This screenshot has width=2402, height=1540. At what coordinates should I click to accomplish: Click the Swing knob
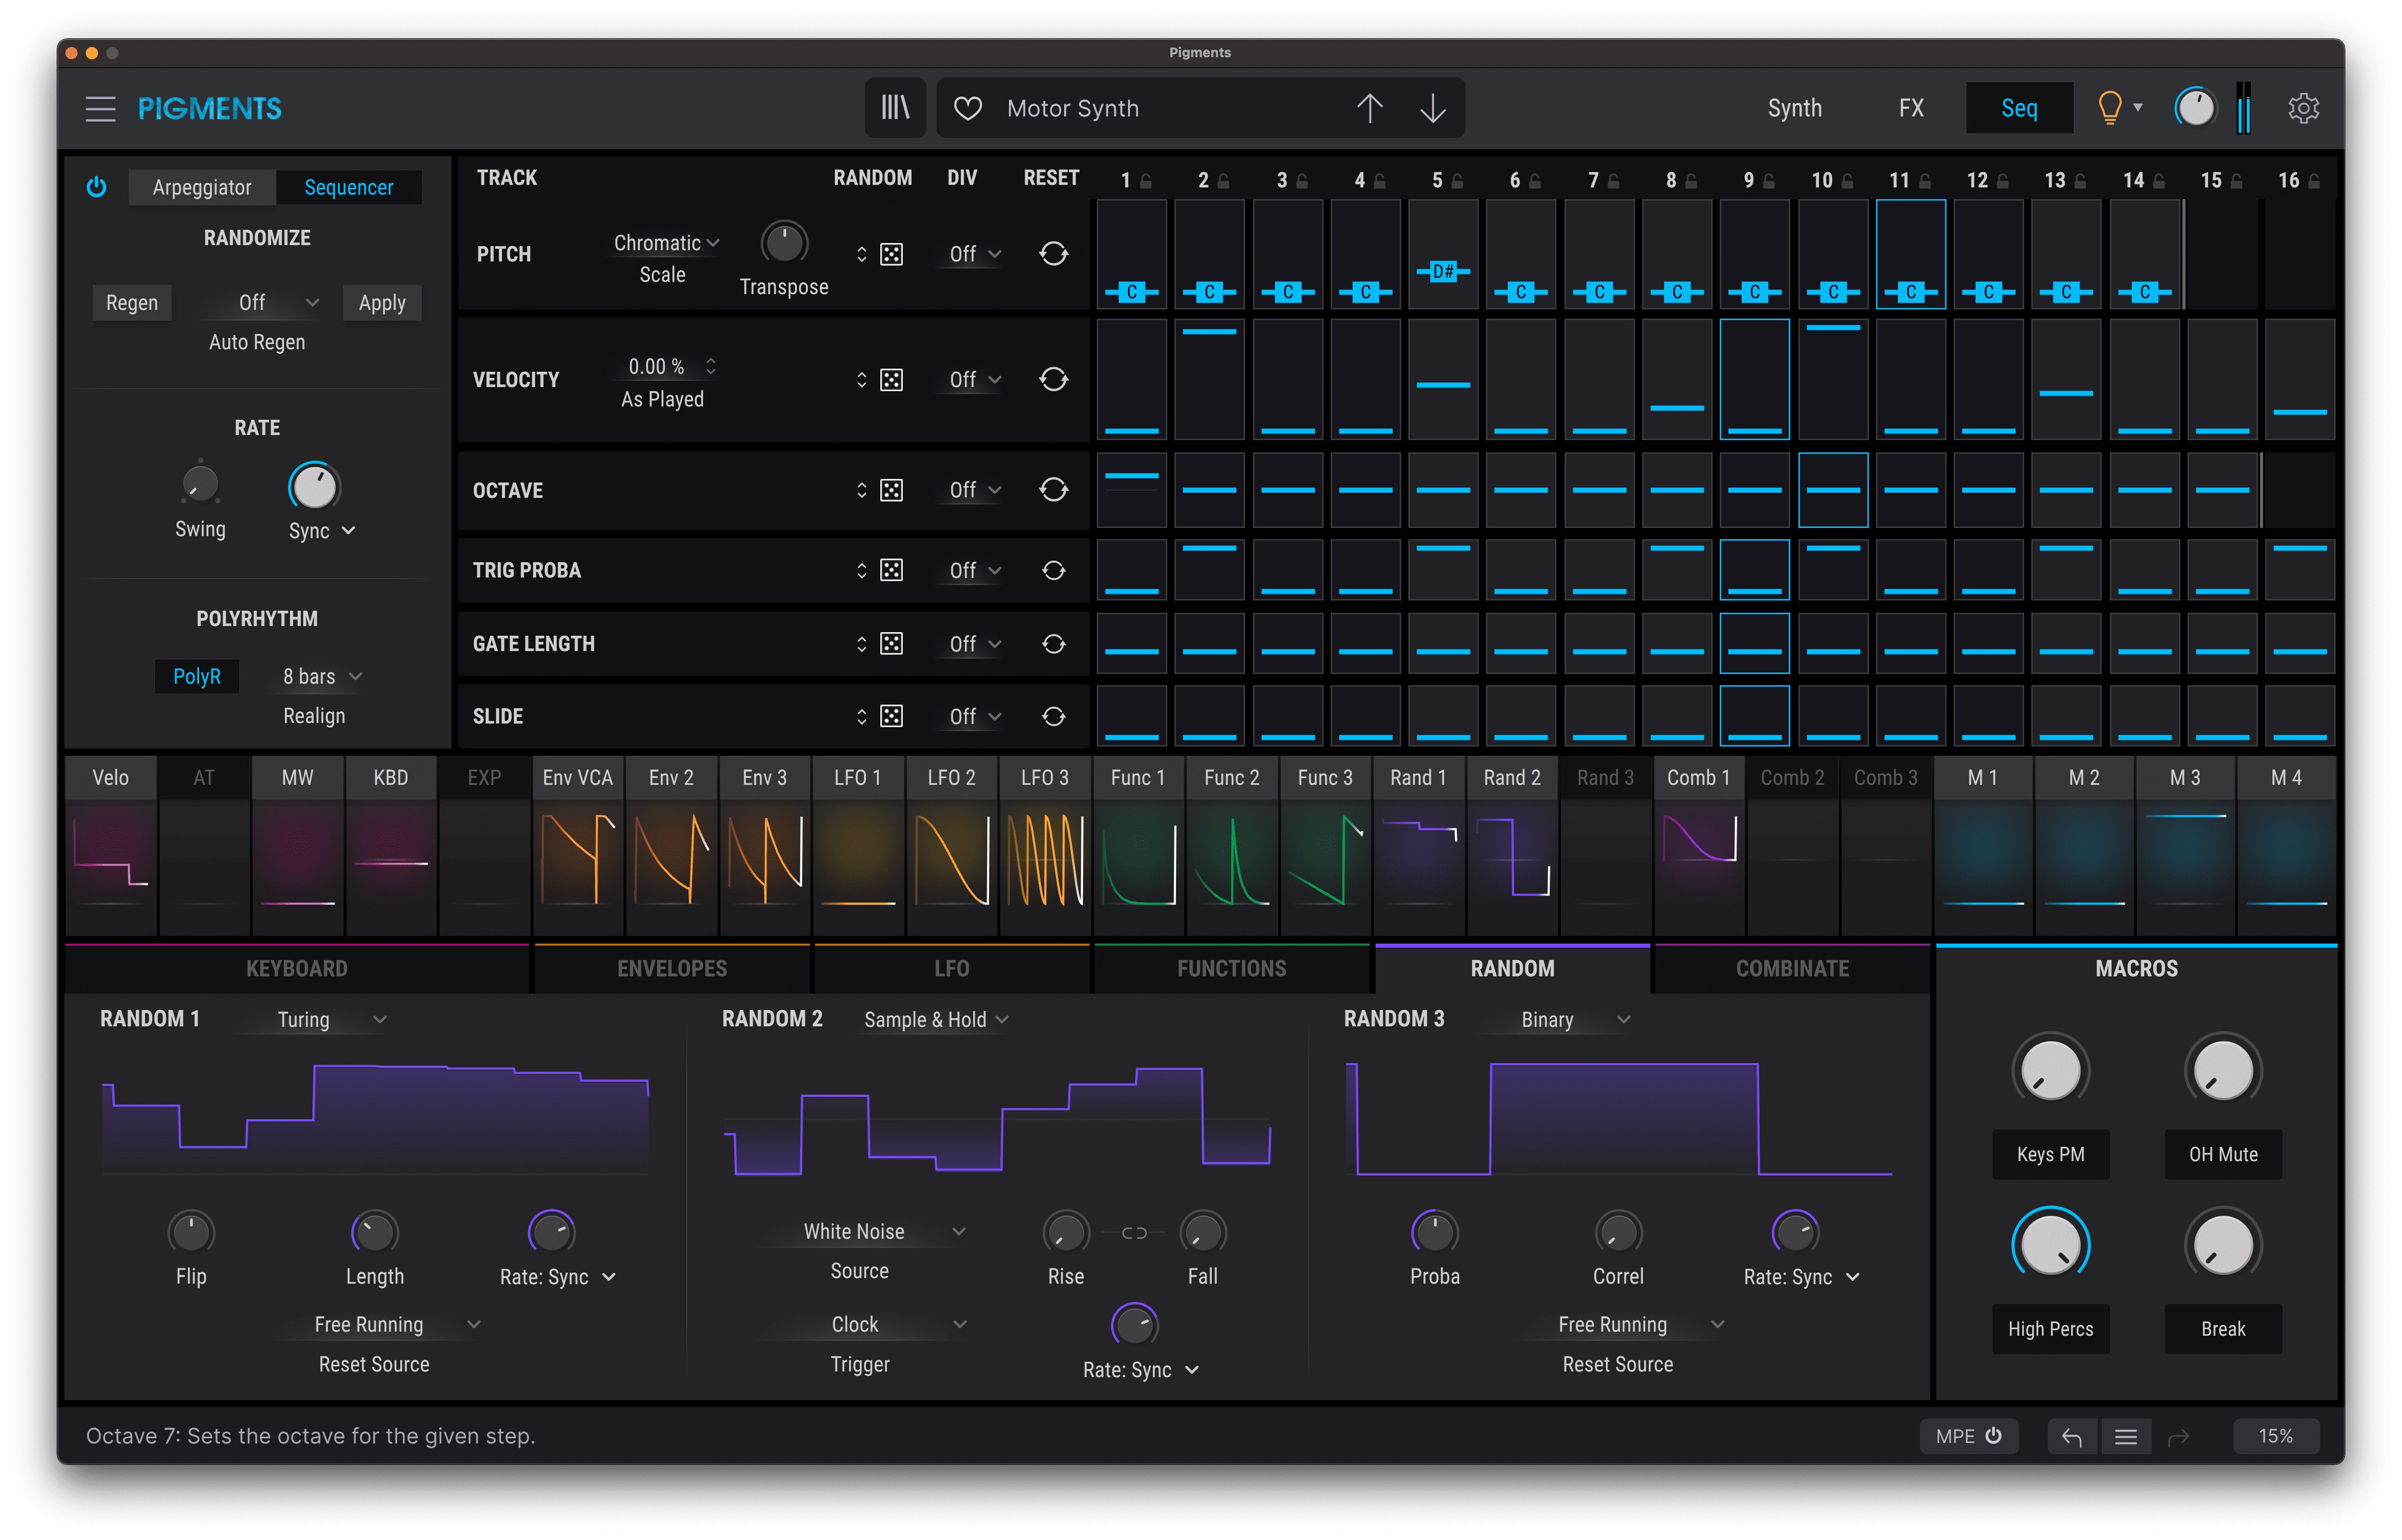(x=200, y=485)
